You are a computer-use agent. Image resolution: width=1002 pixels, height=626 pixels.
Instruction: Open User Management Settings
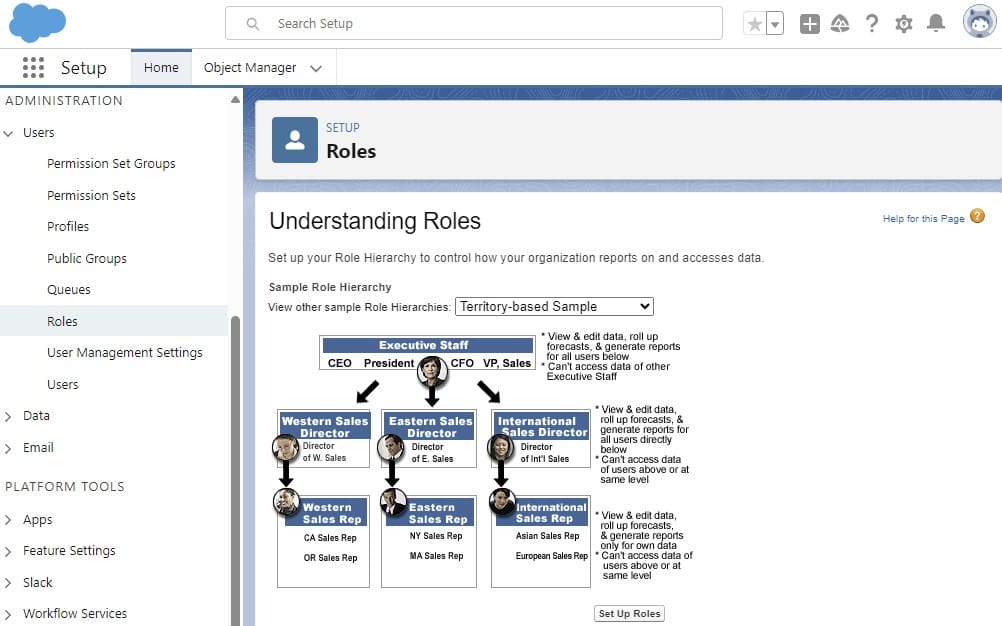coord(125,353)
